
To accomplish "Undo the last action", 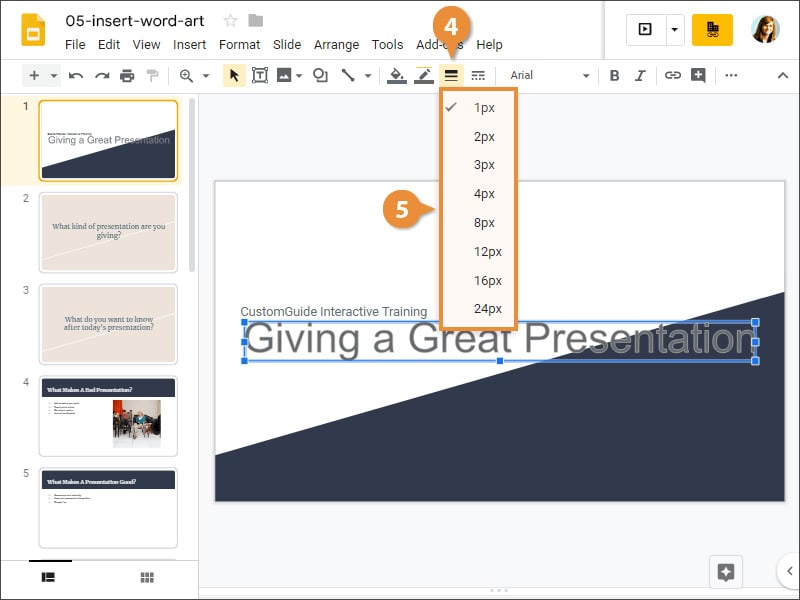I will pos(76,76).
